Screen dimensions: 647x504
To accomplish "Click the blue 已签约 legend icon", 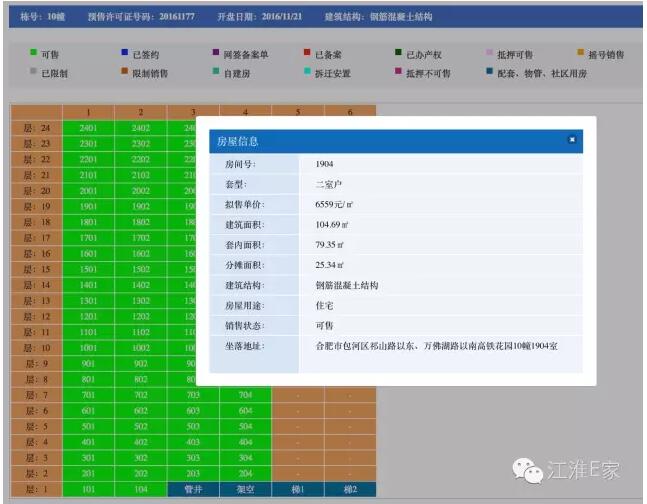I will coord(124,54).
